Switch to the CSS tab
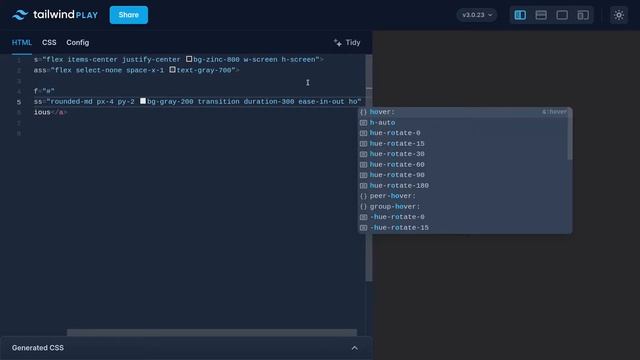640x360 pixels. point(49,42)
